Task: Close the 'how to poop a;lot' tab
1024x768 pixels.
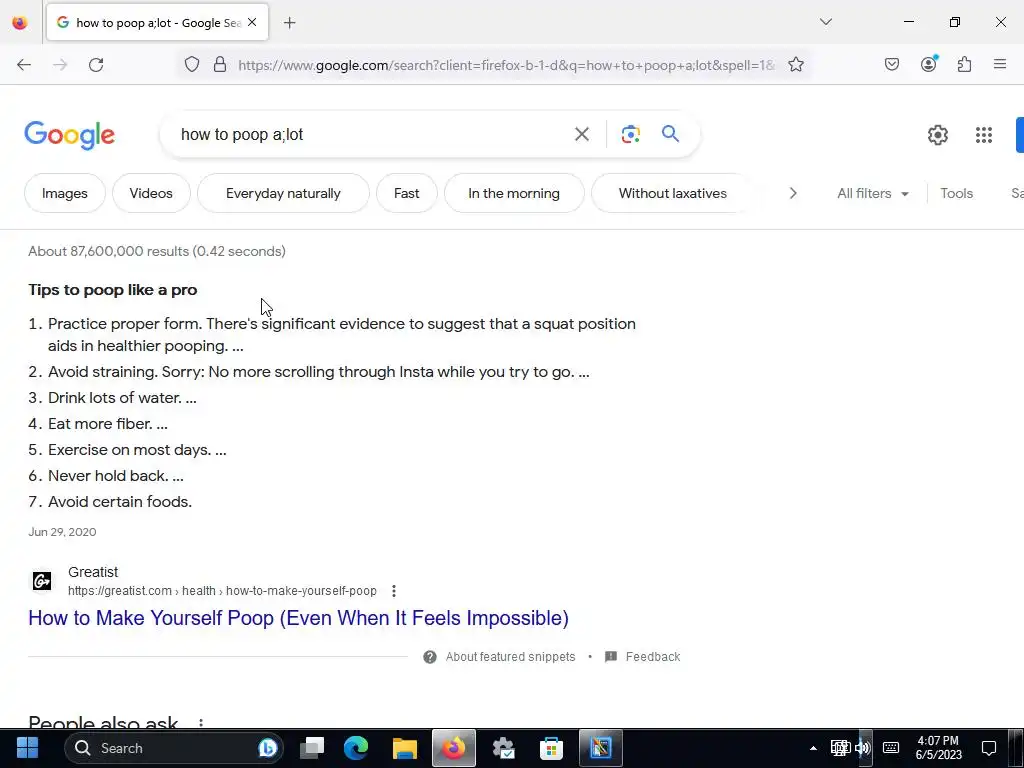Action: (252, 22)
